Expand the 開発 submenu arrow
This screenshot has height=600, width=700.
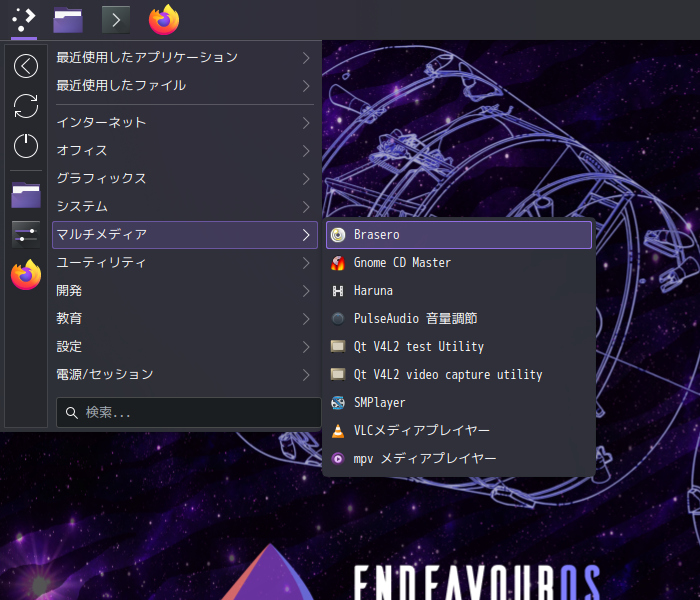tap(306, 291)
